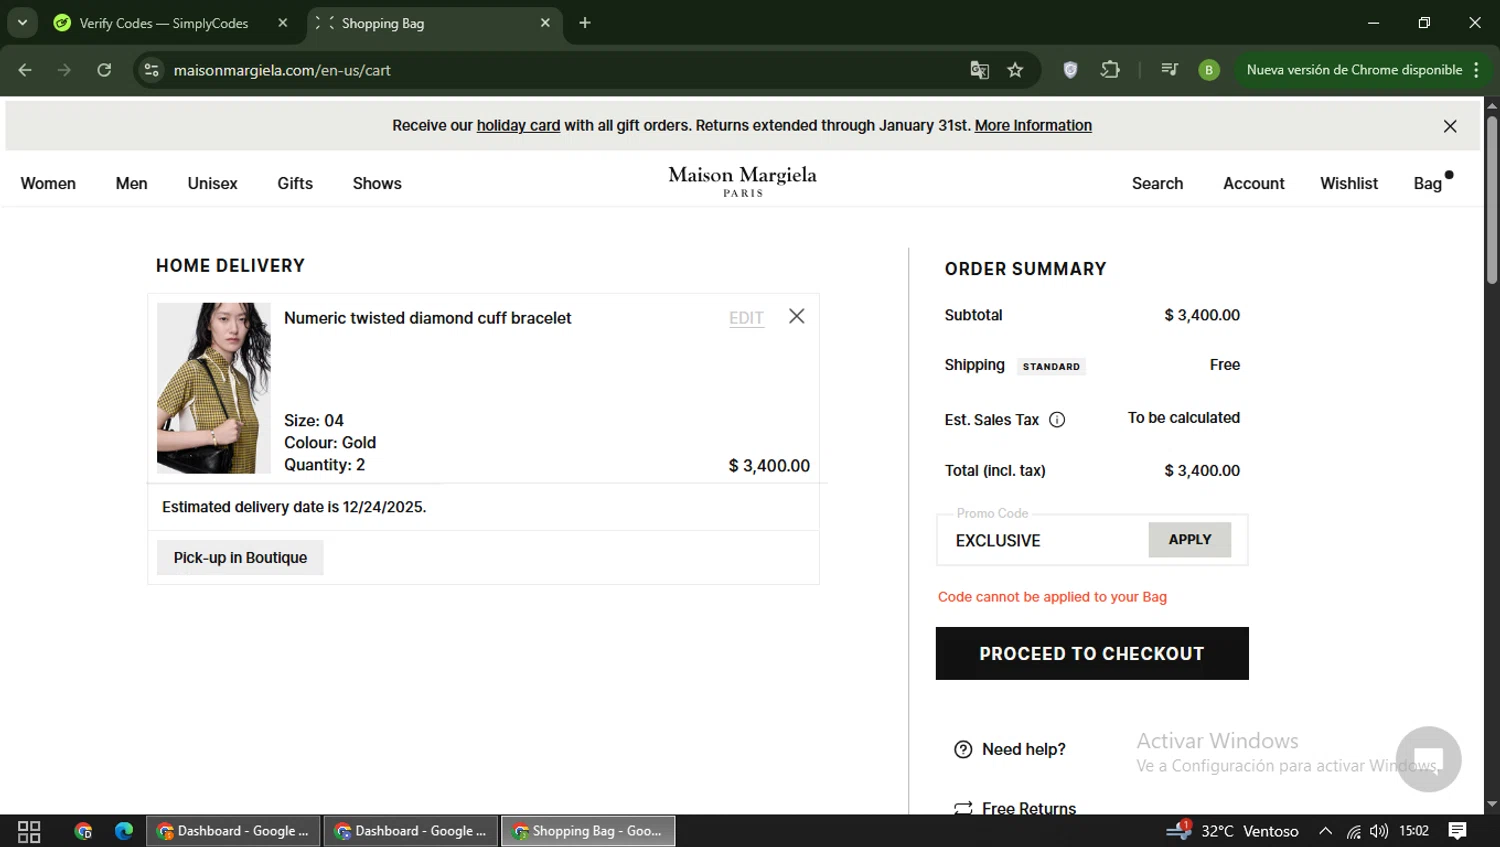
Task: Edit the bracelet item
Action: (x=746, y=318)
